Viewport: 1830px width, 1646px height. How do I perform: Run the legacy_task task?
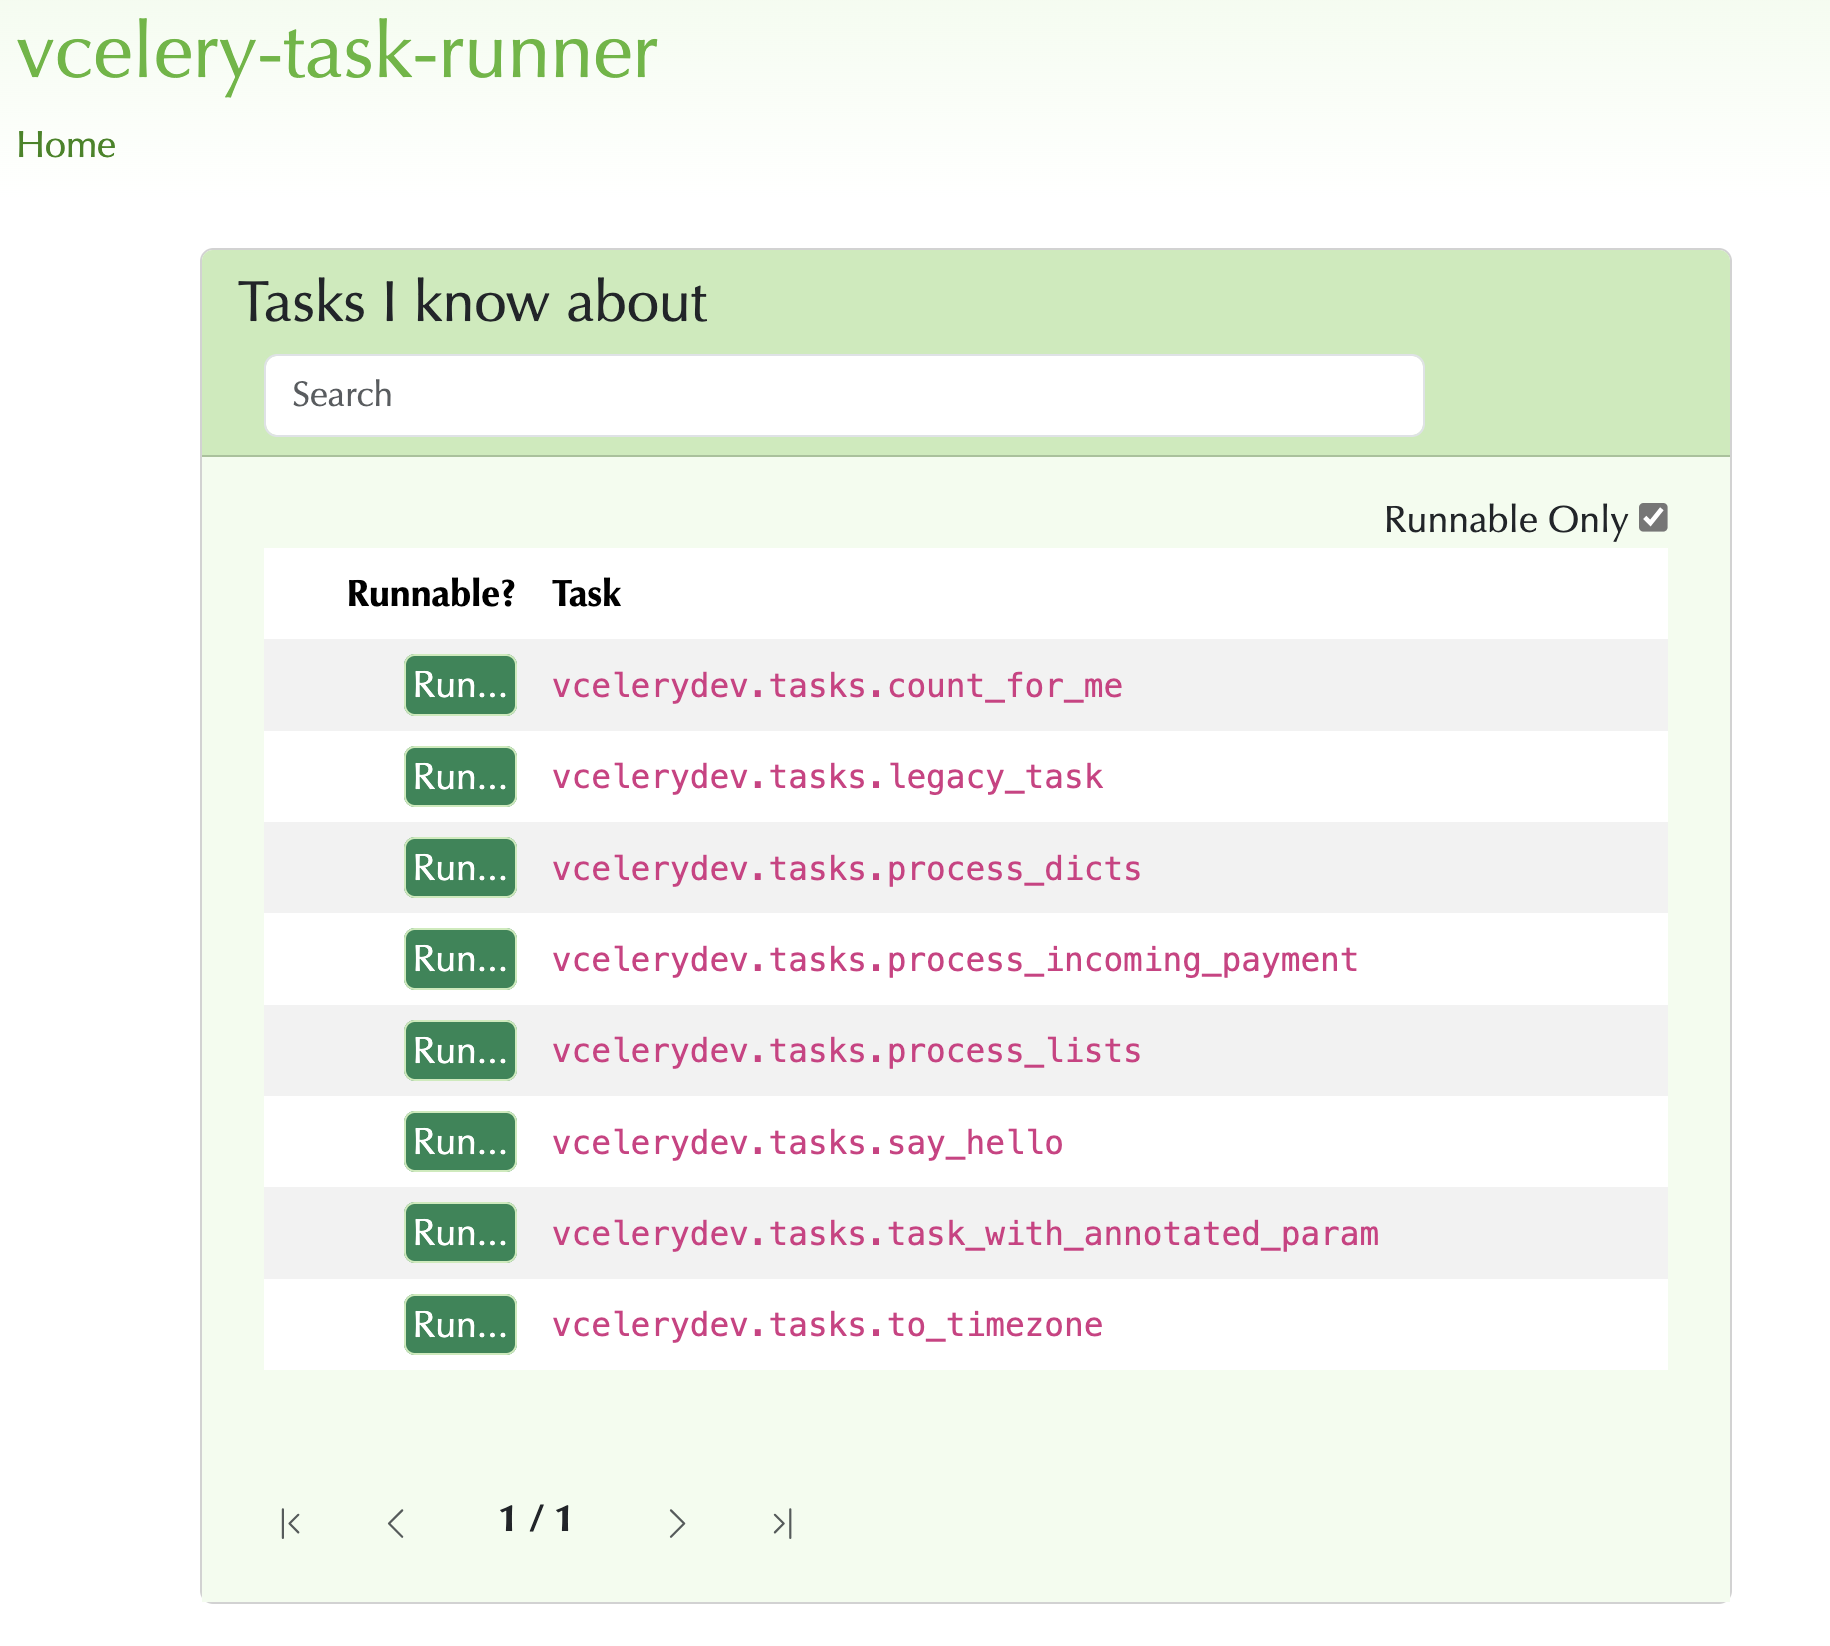click(x=459, y=776)
